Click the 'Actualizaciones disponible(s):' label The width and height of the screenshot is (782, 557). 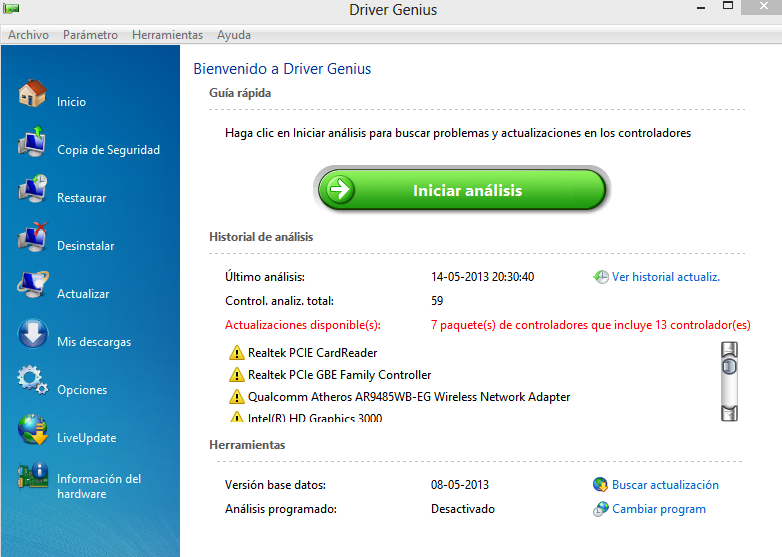(x=303, y=325)
